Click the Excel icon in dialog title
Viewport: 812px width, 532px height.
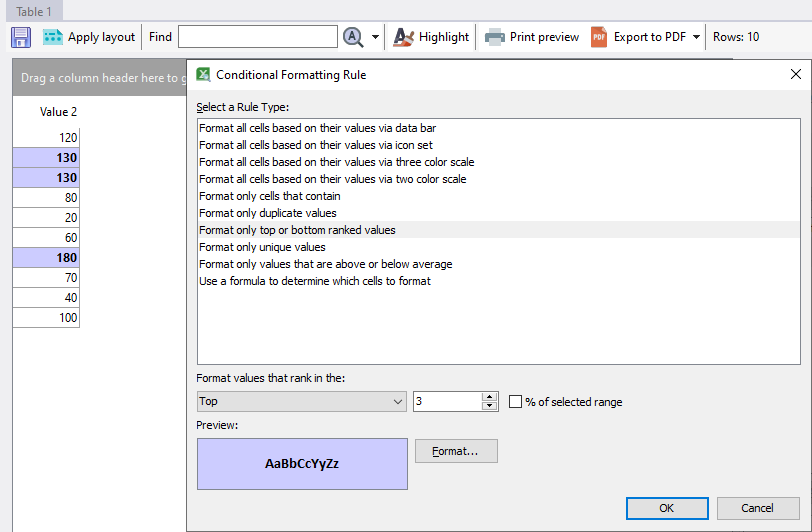point(204,74)
